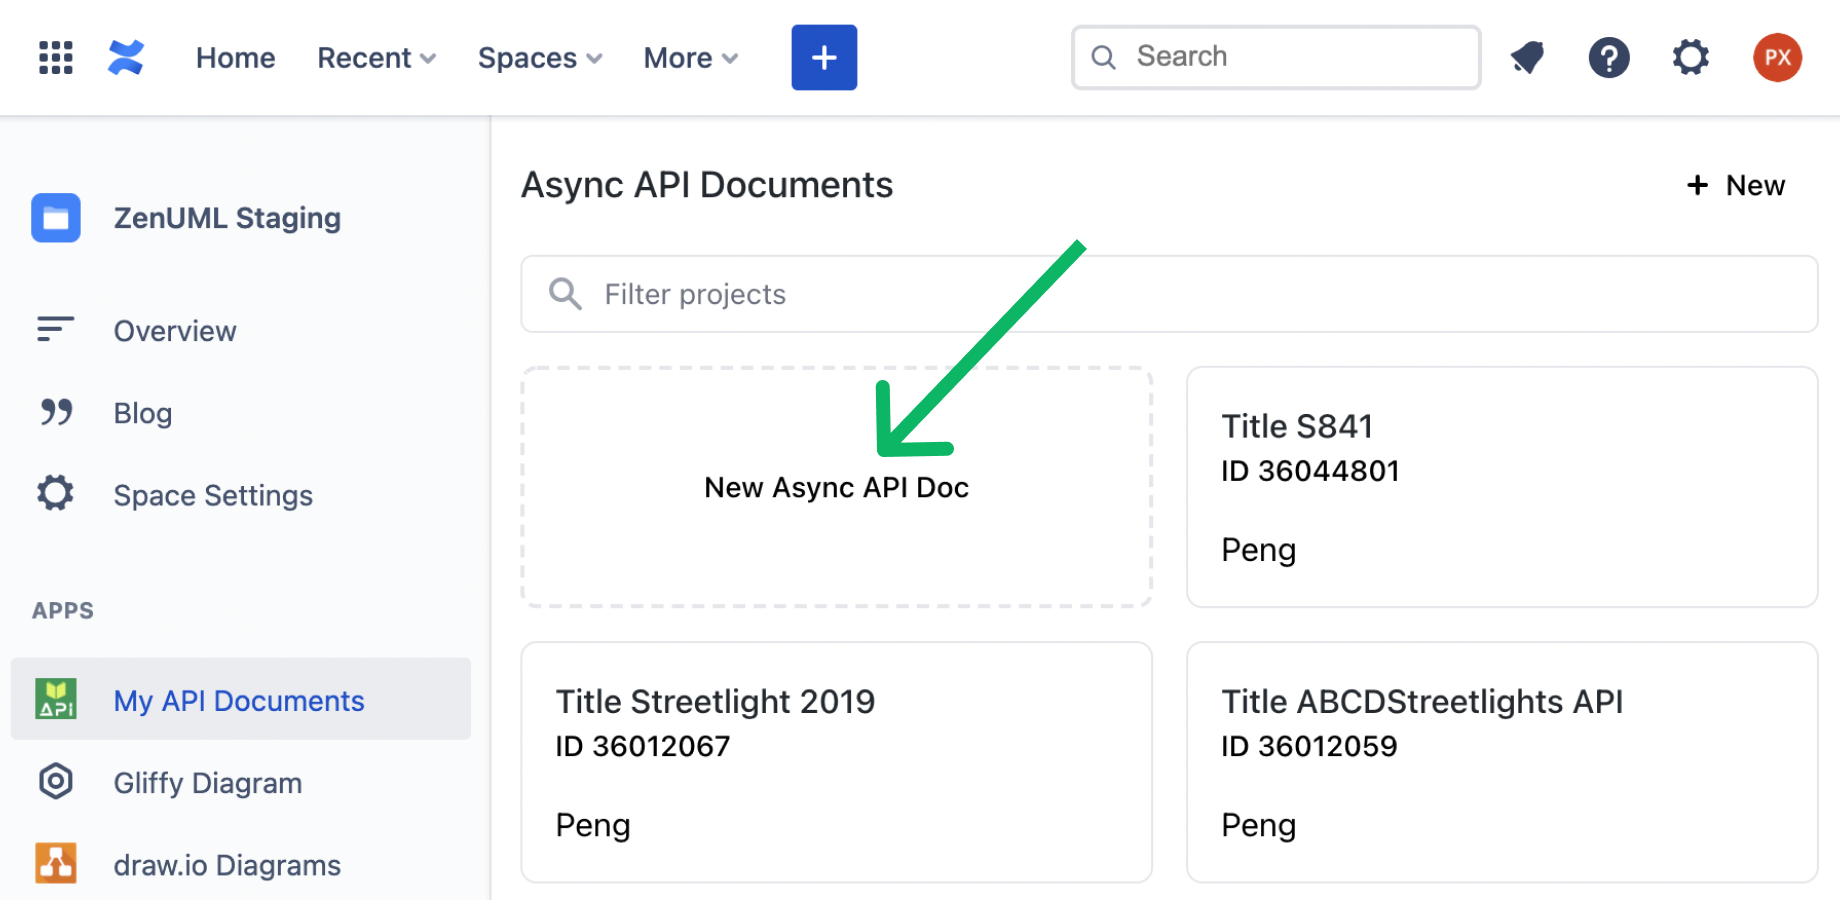The image size is (1840, 900).
Task: Create a New Async API Doc card
Action: pos(837,487)
